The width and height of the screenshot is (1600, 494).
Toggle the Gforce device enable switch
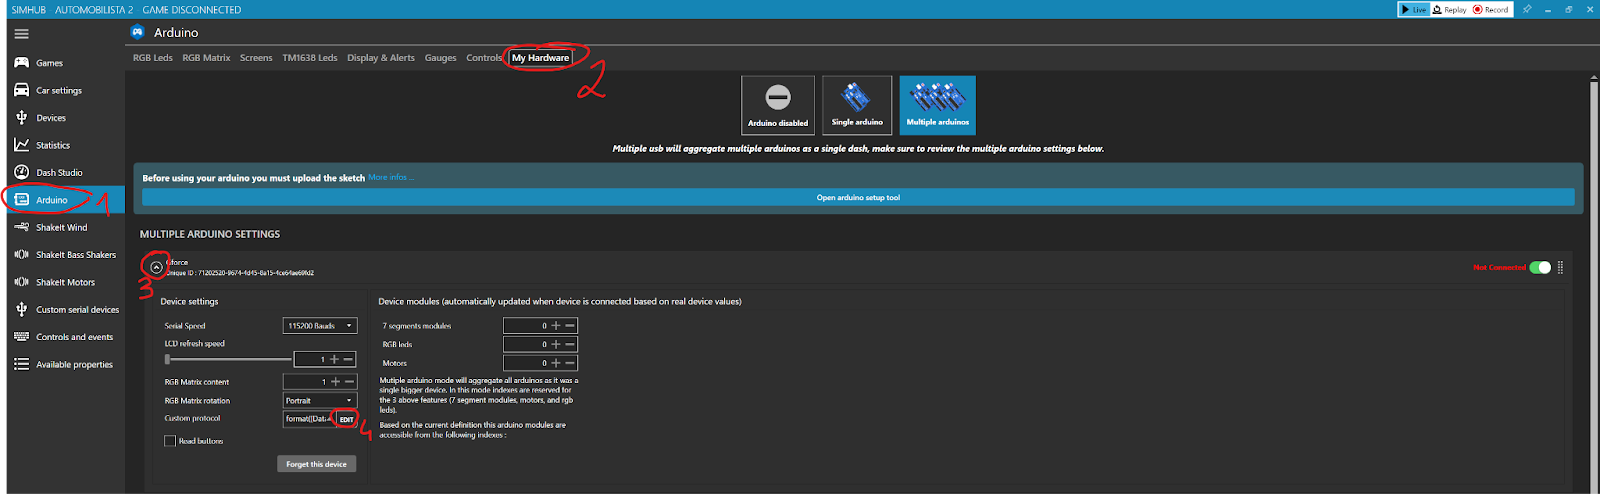tap(1540, 267)
